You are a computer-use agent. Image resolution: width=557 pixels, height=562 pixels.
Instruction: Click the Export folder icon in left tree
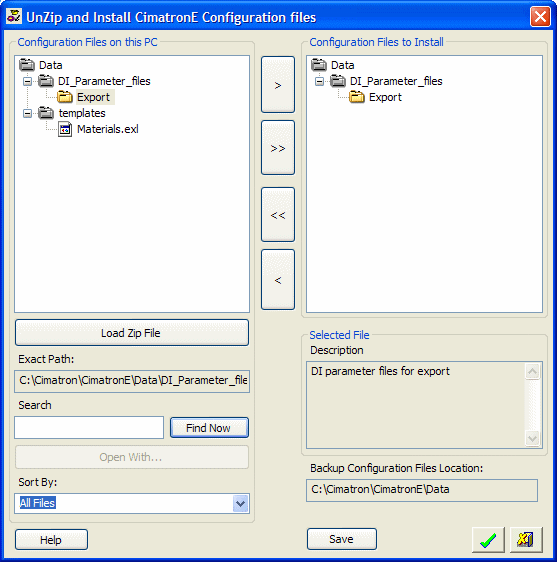65,97
